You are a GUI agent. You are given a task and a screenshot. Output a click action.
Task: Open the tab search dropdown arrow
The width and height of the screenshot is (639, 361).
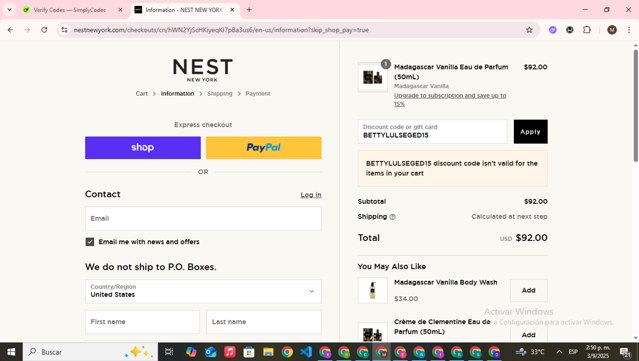pyautogui.click(x=9, y=10)
